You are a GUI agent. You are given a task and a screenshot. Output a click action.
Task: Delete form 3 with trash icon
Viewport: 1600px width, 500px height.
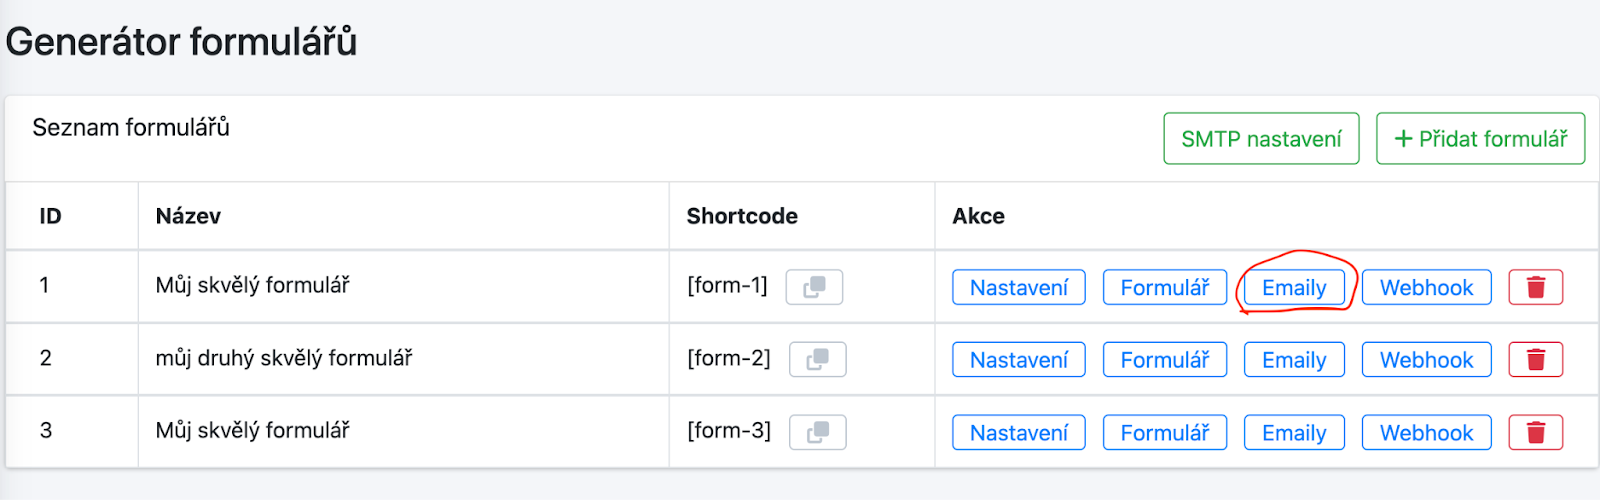point(1536,432)
